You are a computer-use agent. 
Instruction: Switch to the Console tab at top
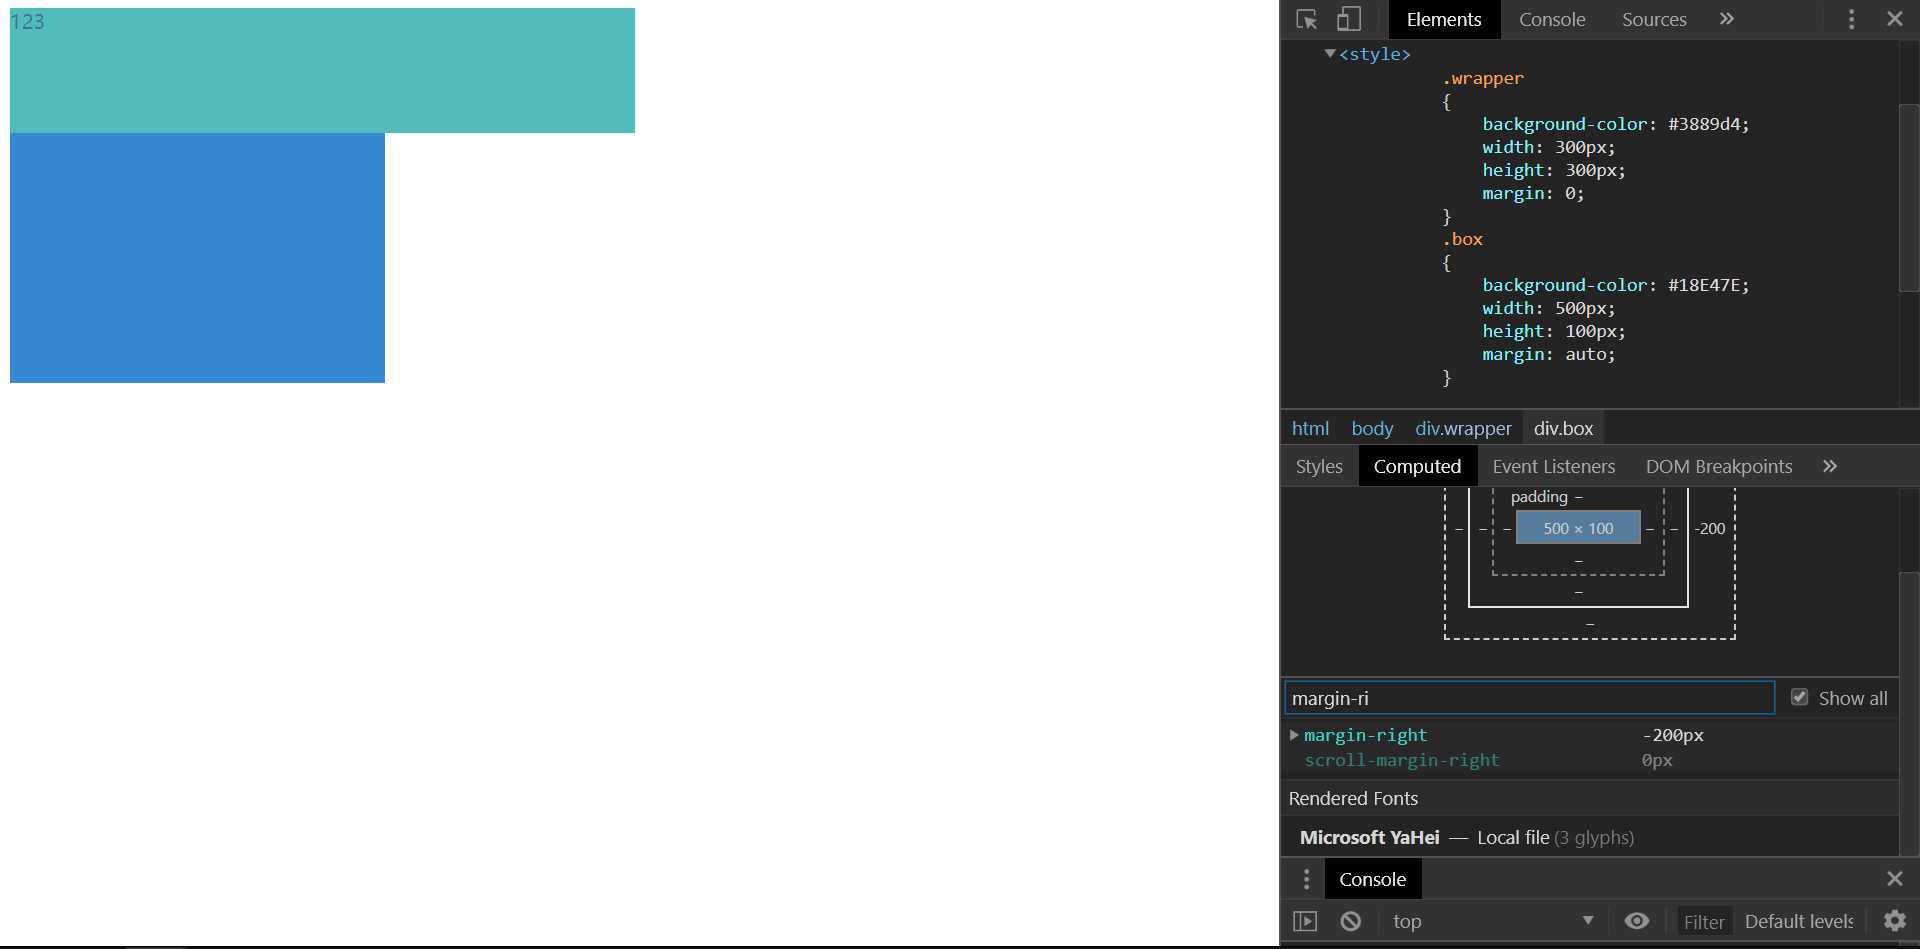(x=1552, y=19)
